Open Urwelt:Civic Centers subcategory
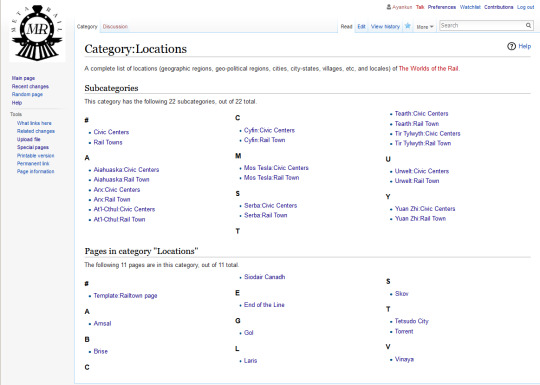Viewport: 540px width, 385px height. point(422,171)
